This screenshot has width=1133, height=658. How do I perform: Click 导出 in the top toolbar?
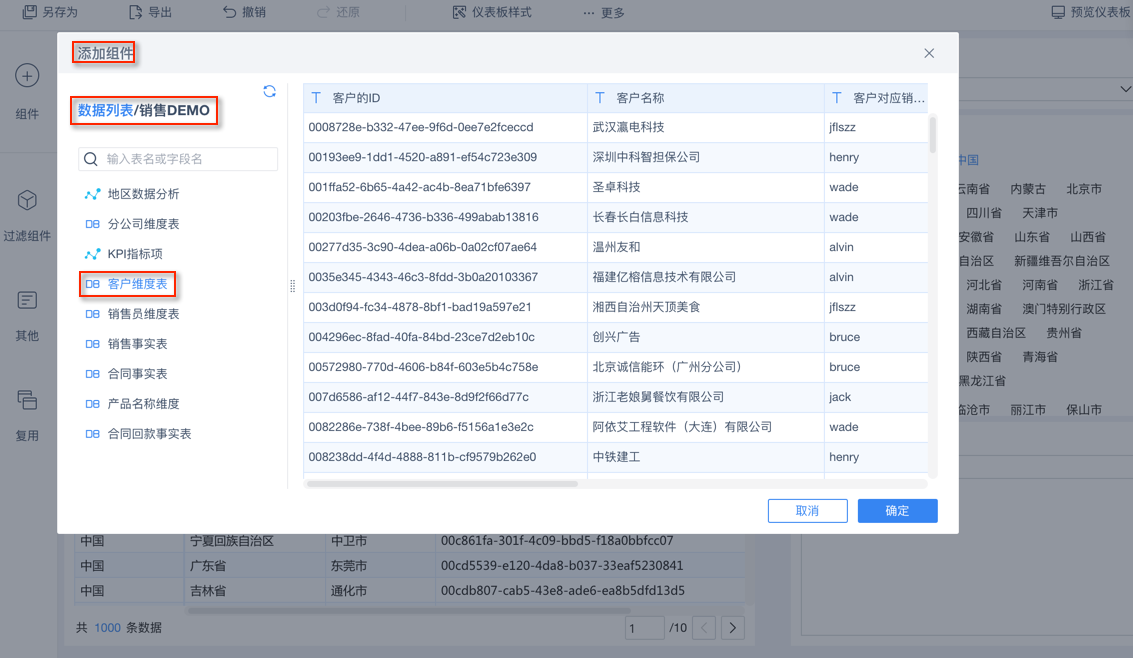pyautogui.click(x=150, y=12)
